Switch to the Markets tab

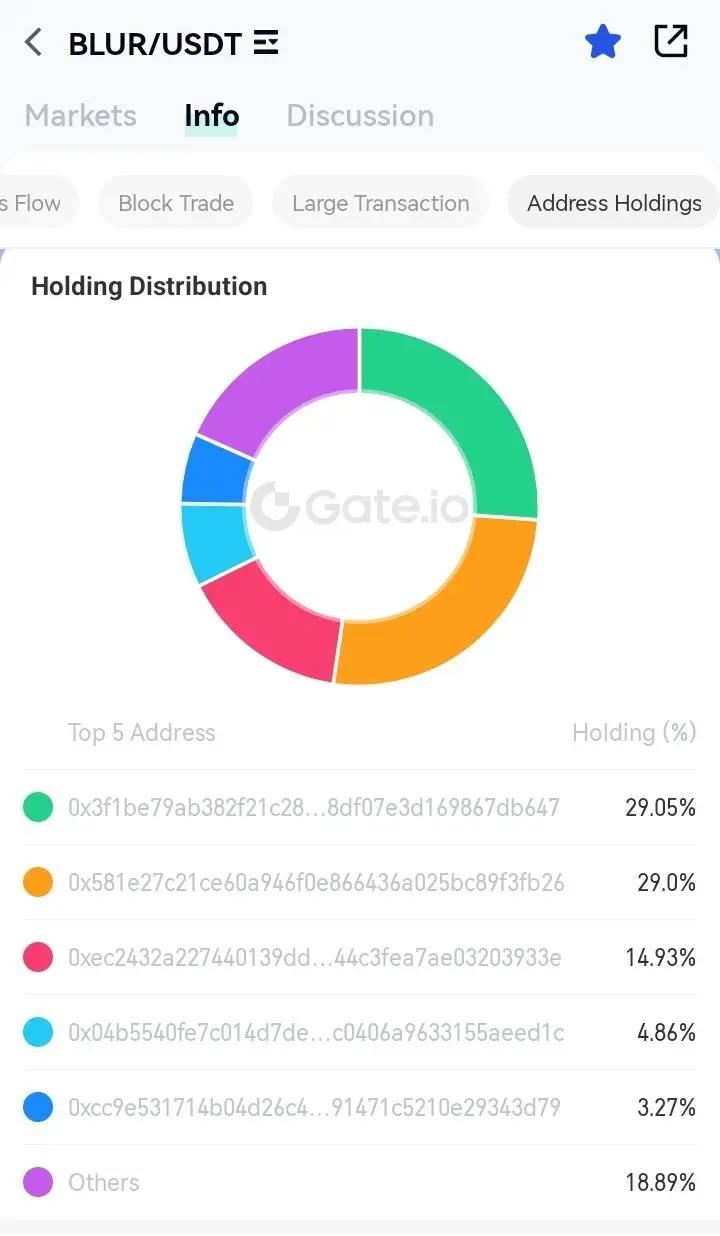coord(81,115)
